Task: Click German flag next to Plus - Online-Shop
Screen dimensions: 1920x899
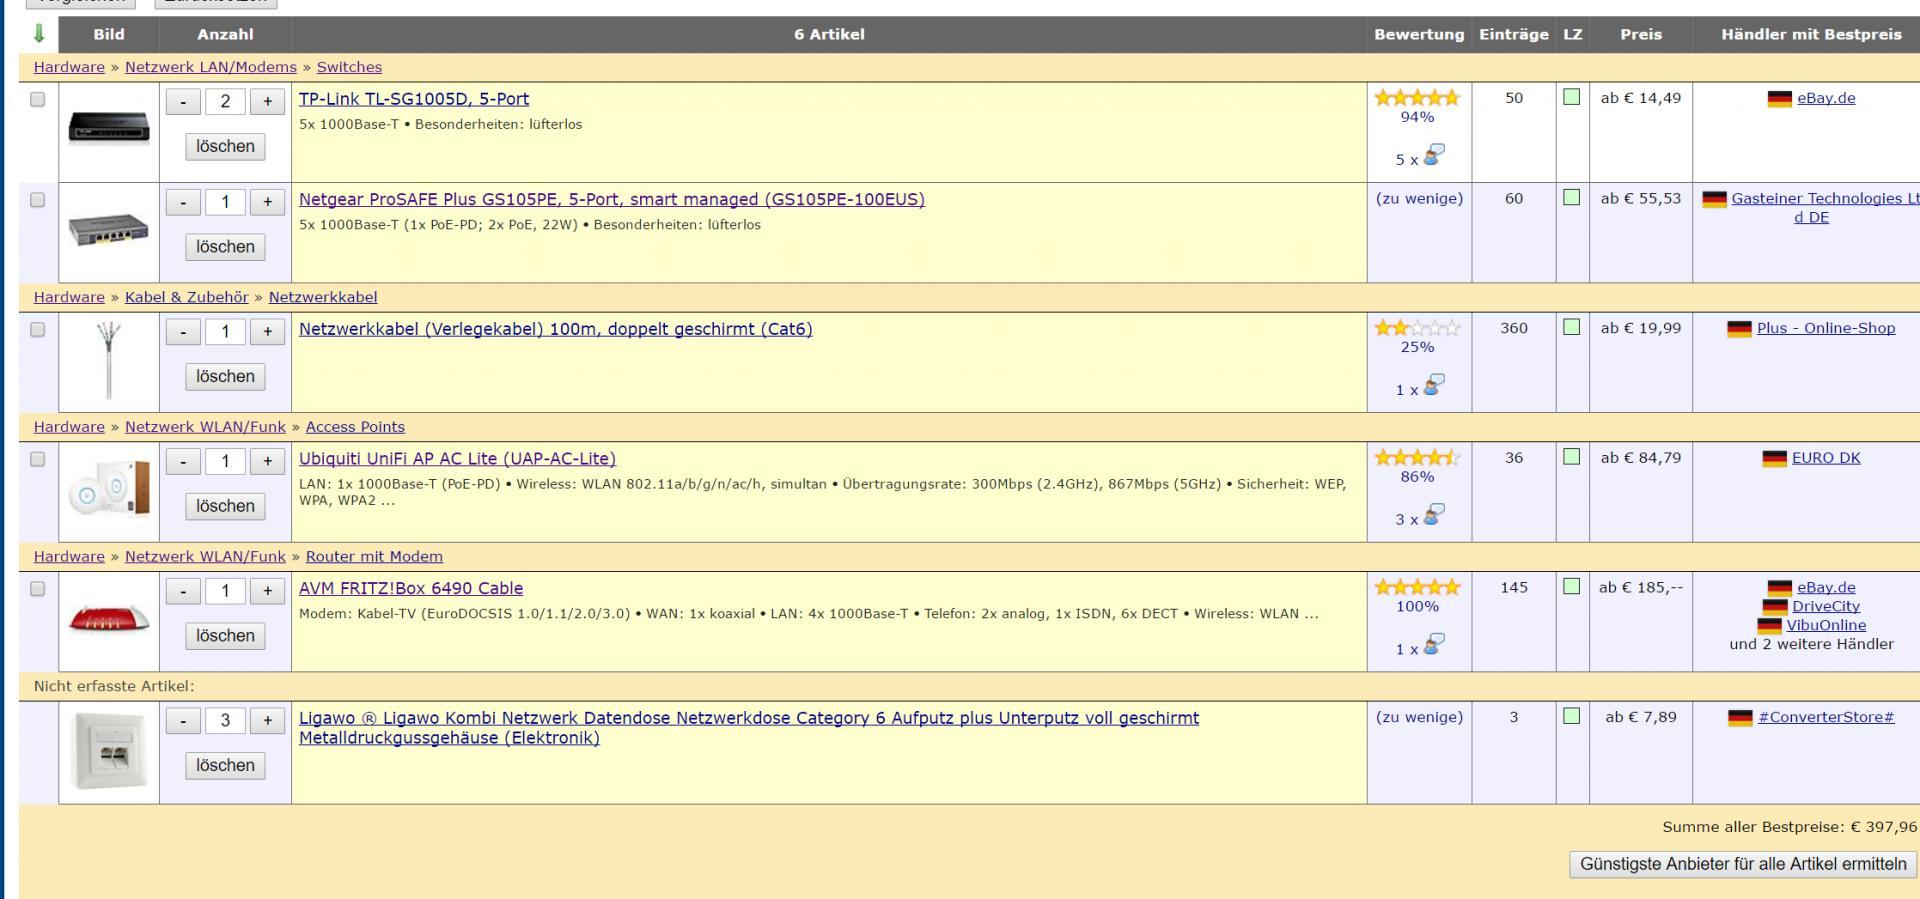Action: (1739, 329)
